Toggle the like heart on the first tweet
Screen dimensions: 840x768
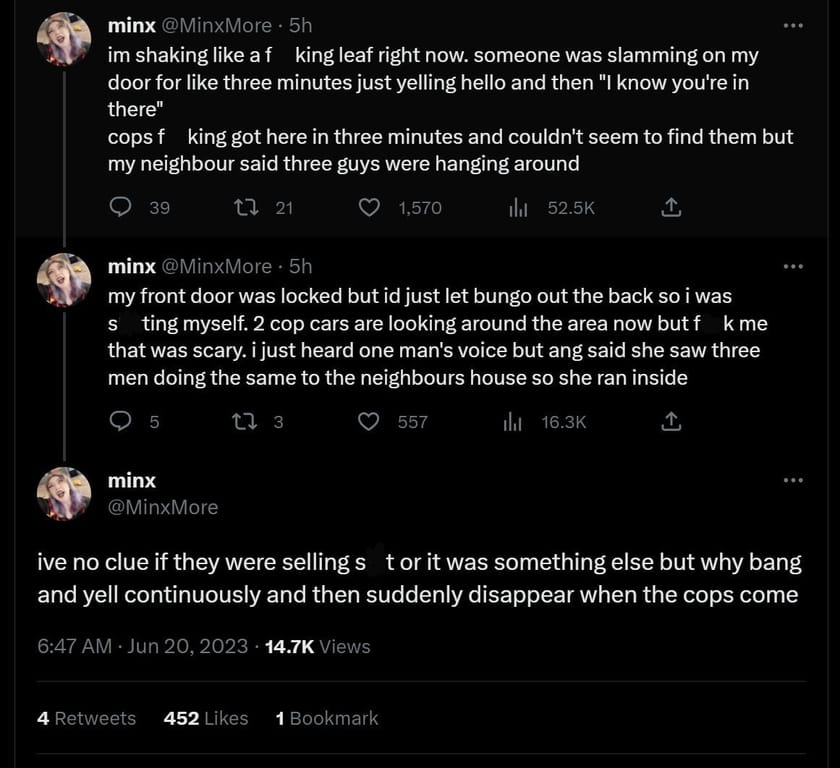[x=369, y=207]
